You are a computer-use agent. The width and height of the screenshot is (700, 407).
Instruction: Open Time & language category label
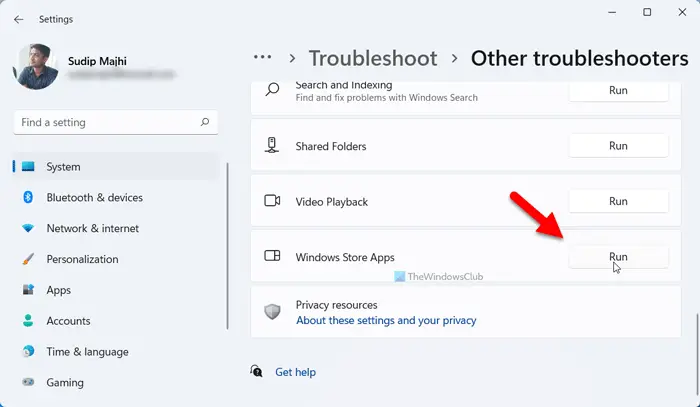point(88,352)
